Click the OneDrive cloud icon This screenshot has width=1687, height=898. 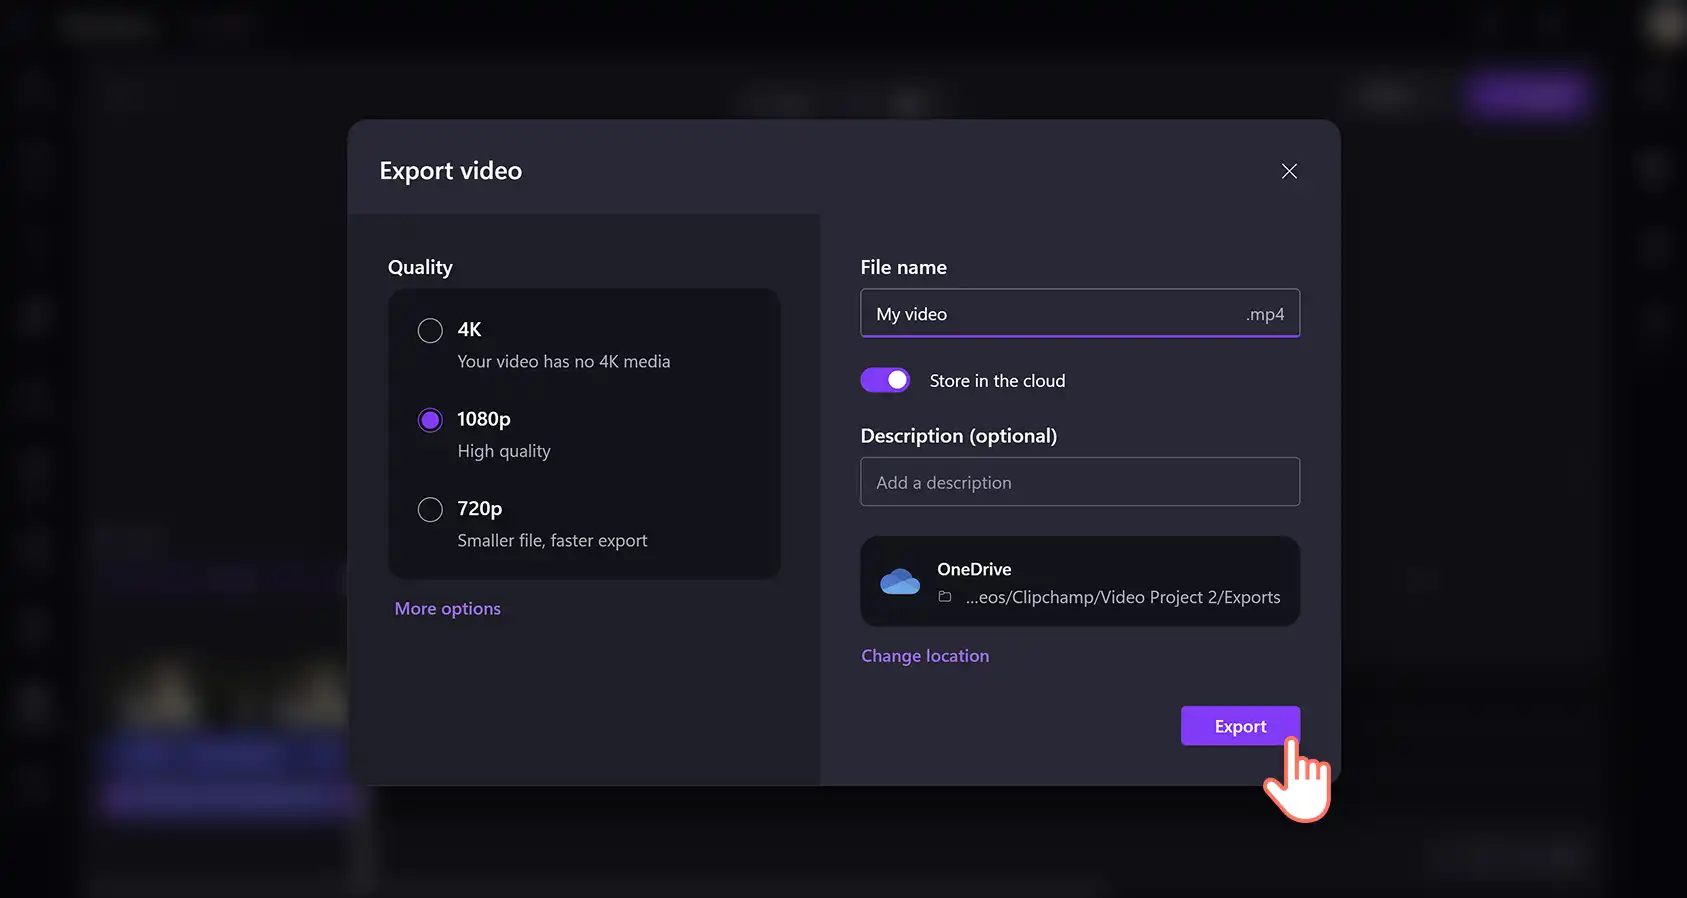pyautogui.click(x=900, y=582)
